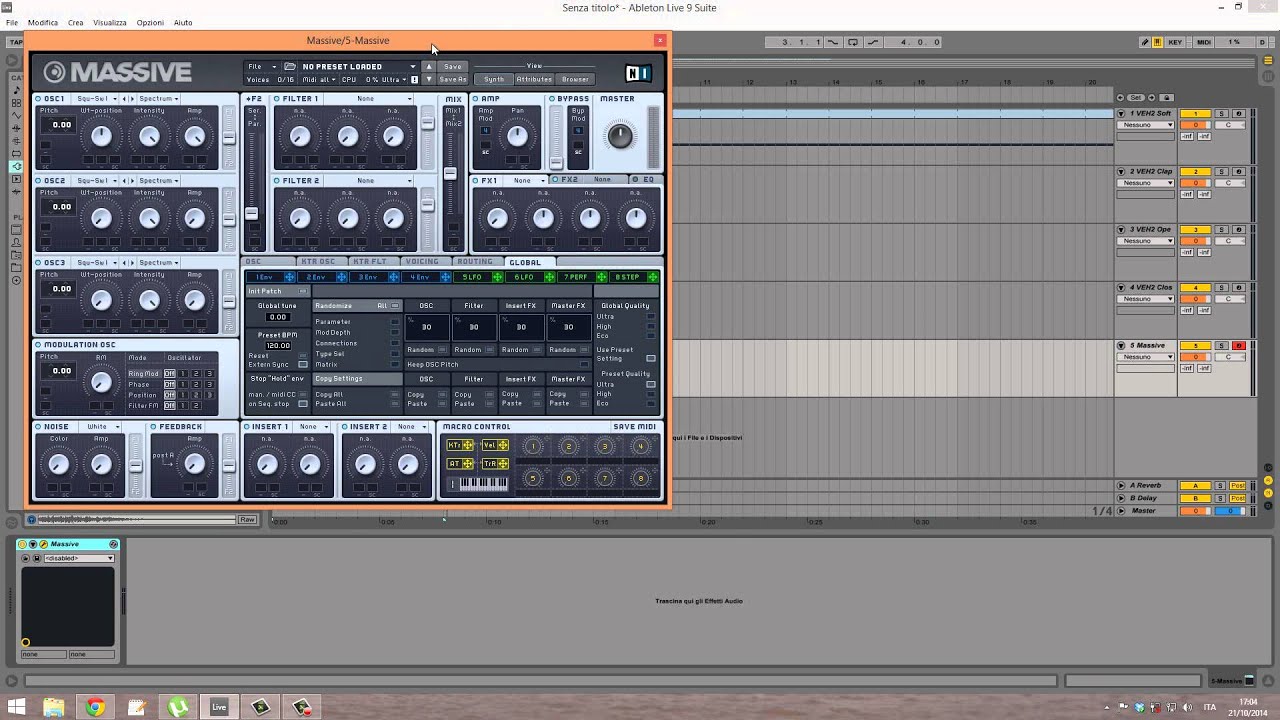Click the Vel macro crosshair handle
Screen dimensions: 1280x720
pyautogui.click(x=502, y=445)
